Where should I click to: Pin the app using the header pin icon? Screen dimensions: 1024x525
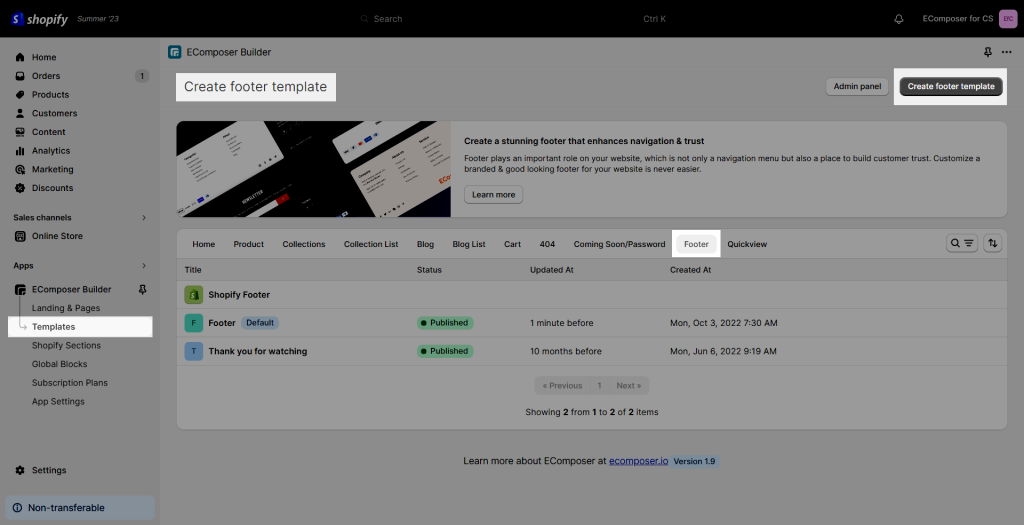click(987, 52)
